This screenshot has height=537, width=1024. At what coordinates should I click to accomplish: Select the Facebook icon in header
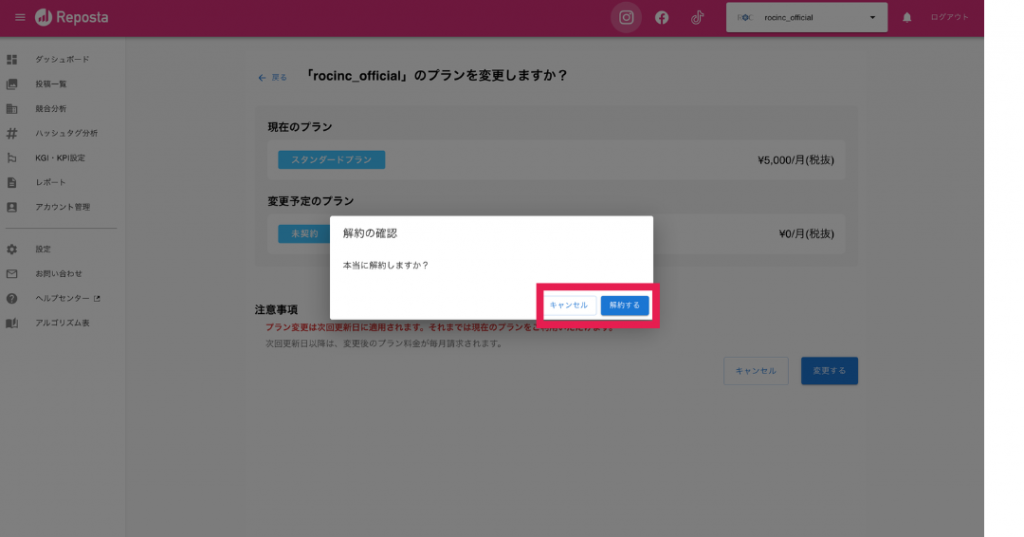tap(661, 18)
